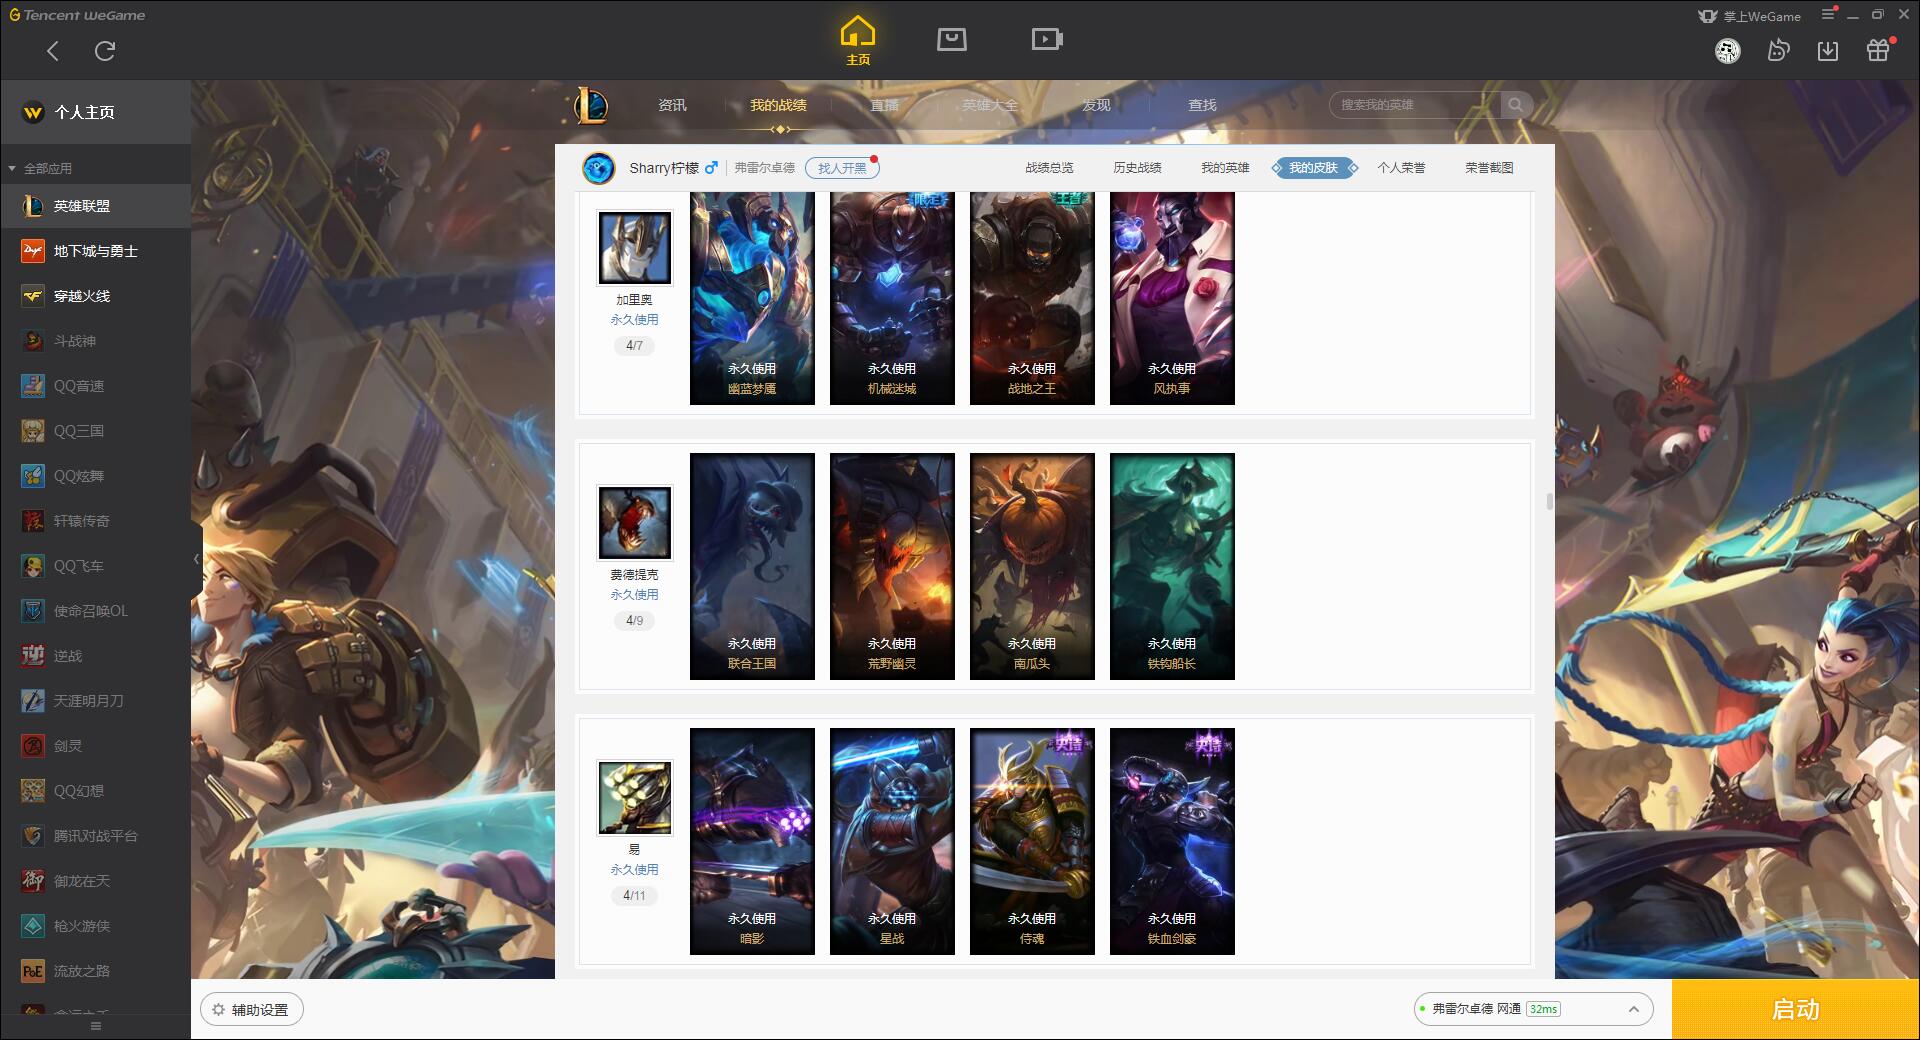Type in the 搜索我的英雄 search field
Image resolution: width=1920 pixels, height=1040 pixels.
tap(1415, 105)
